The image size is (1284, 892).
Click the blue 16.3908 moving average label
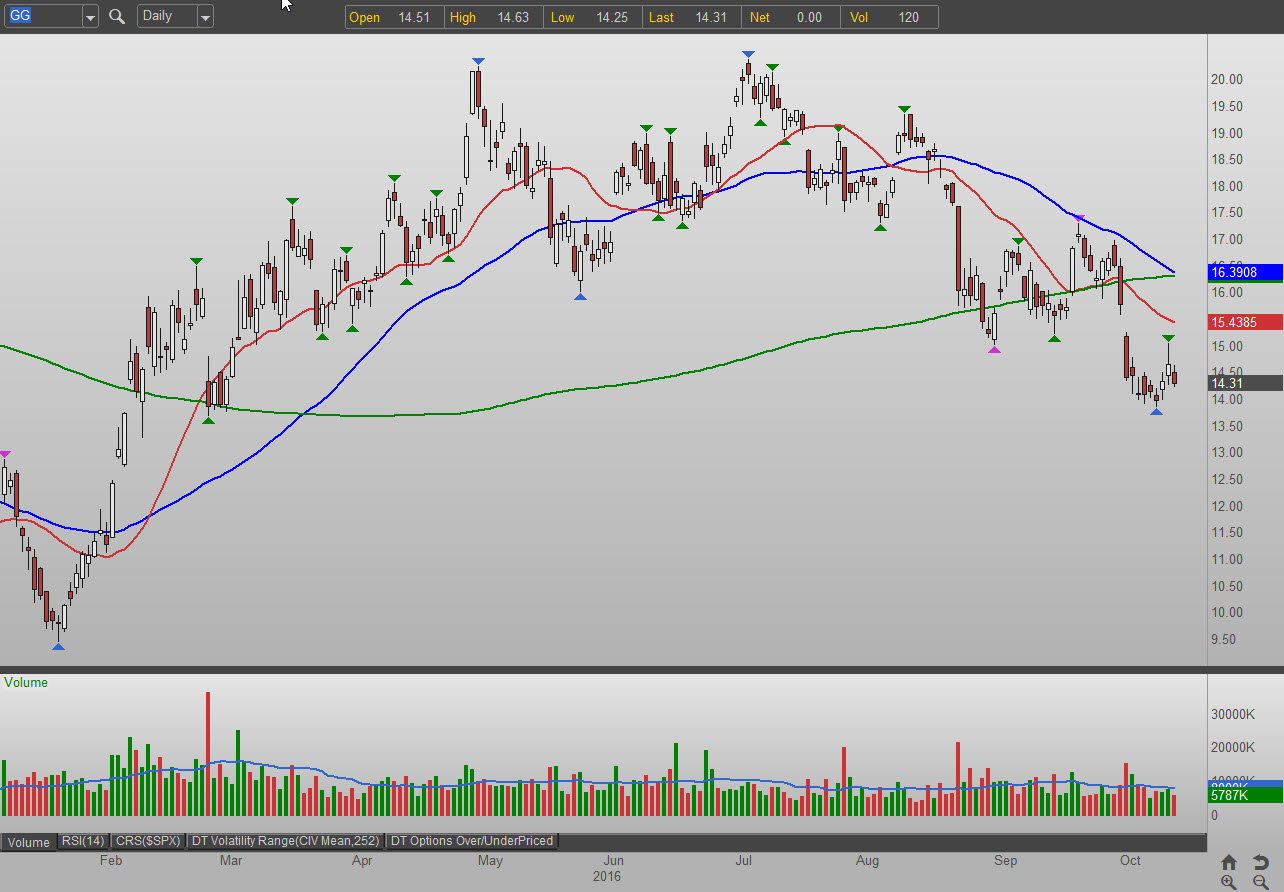(1245, 272)
